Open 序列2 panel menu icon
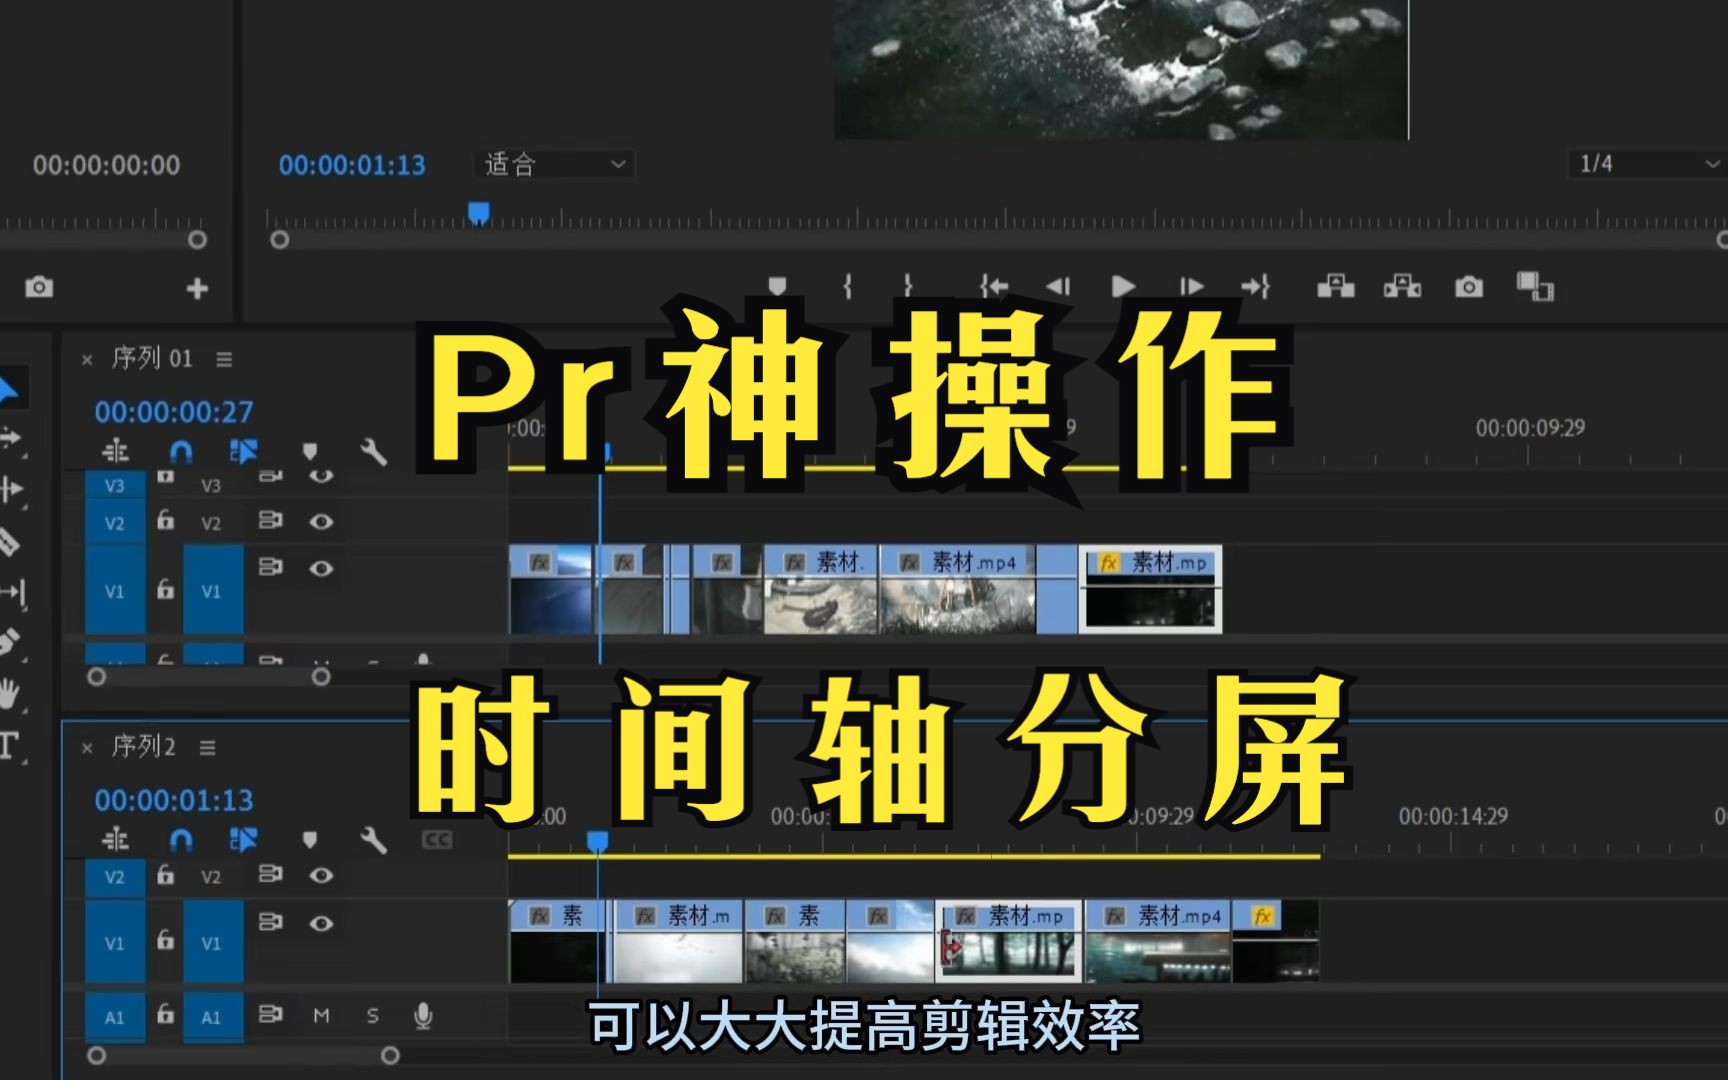1728x1080 pixels. pos(207,747)
